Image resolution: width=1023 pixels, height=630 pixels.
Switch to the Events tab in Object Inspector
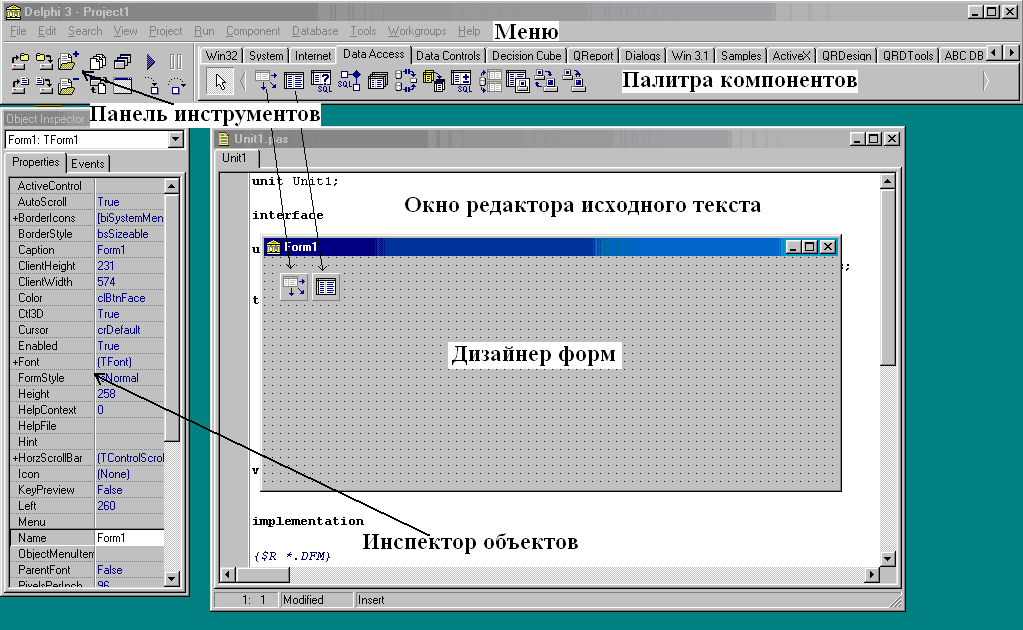(88, 164)
